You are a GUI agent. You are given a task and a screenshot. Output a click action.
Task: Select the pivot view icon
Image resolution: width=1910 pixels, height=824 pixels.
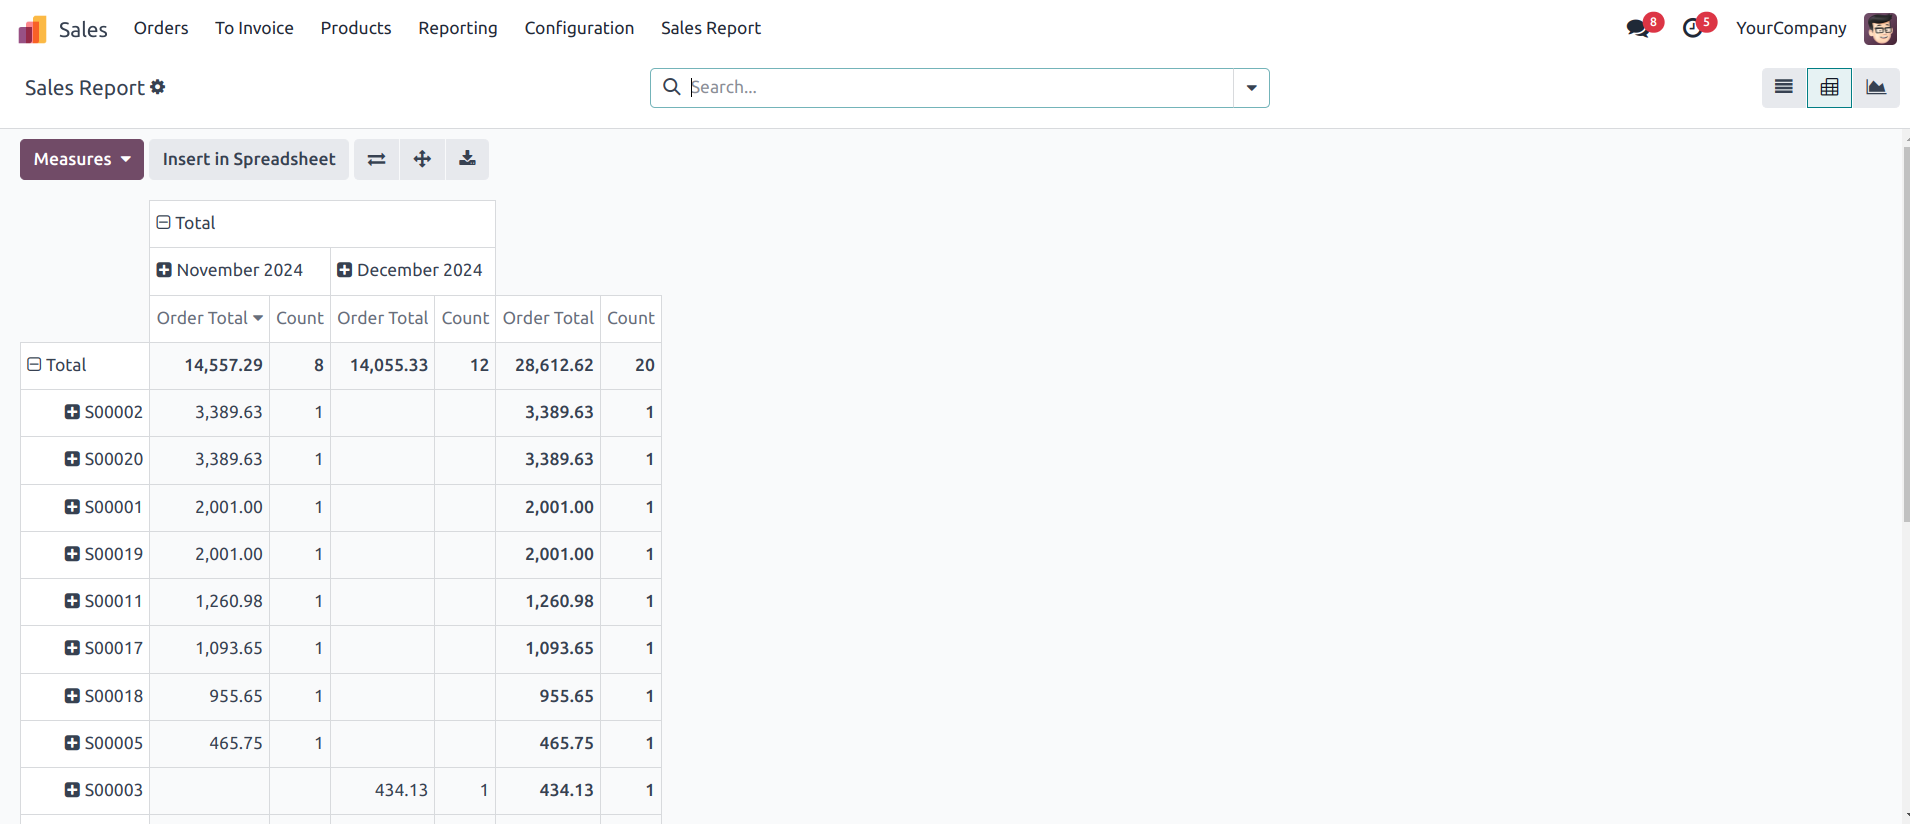coord(1829,88)
